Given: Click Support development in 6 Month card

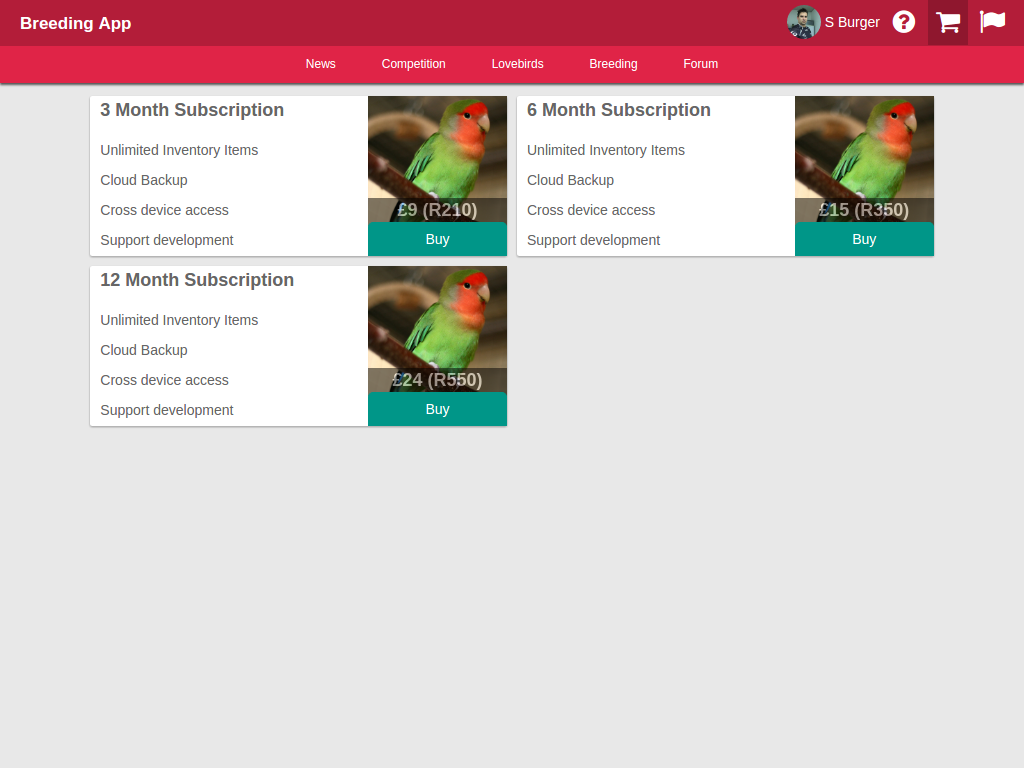Looking at the screenshot, I should click(x=594, y=240).
